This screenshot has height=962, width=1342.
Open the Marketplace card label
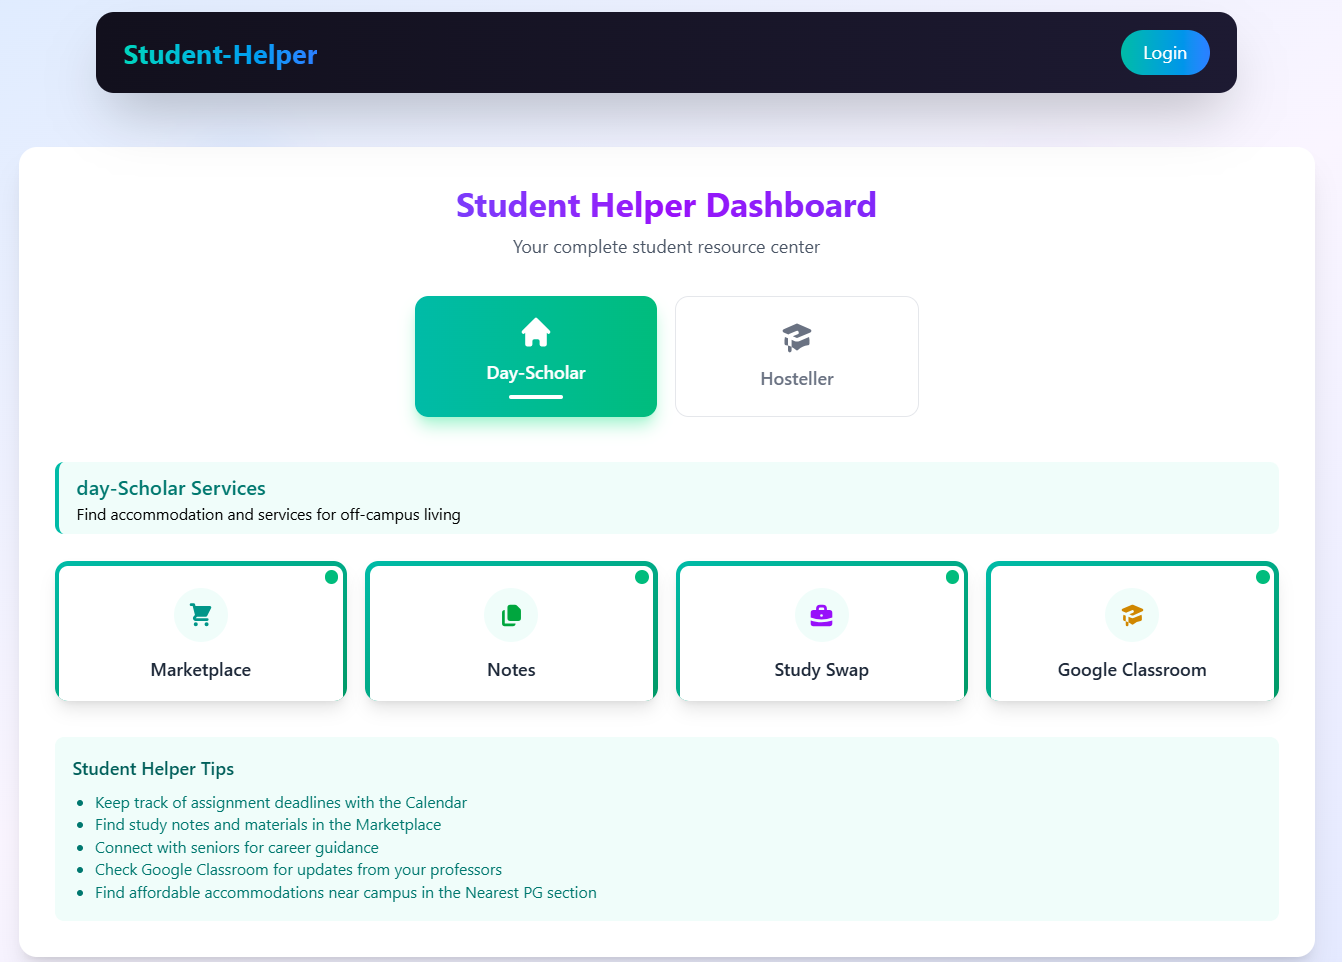click(201, 670)
